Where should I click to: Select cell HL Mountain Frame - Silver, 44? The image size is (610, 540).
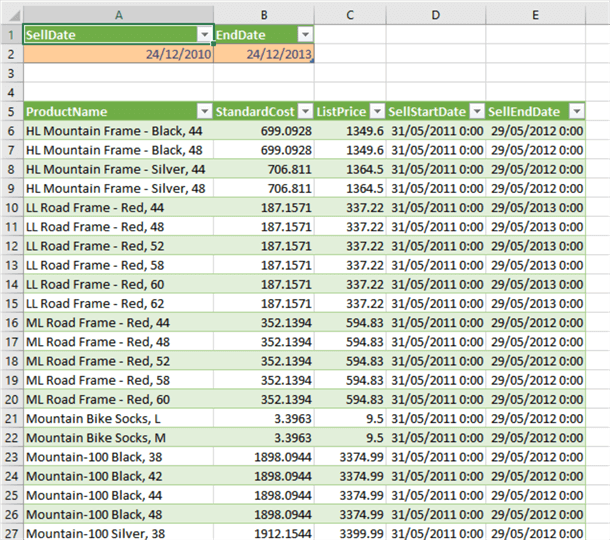click(x=119, y=169)
